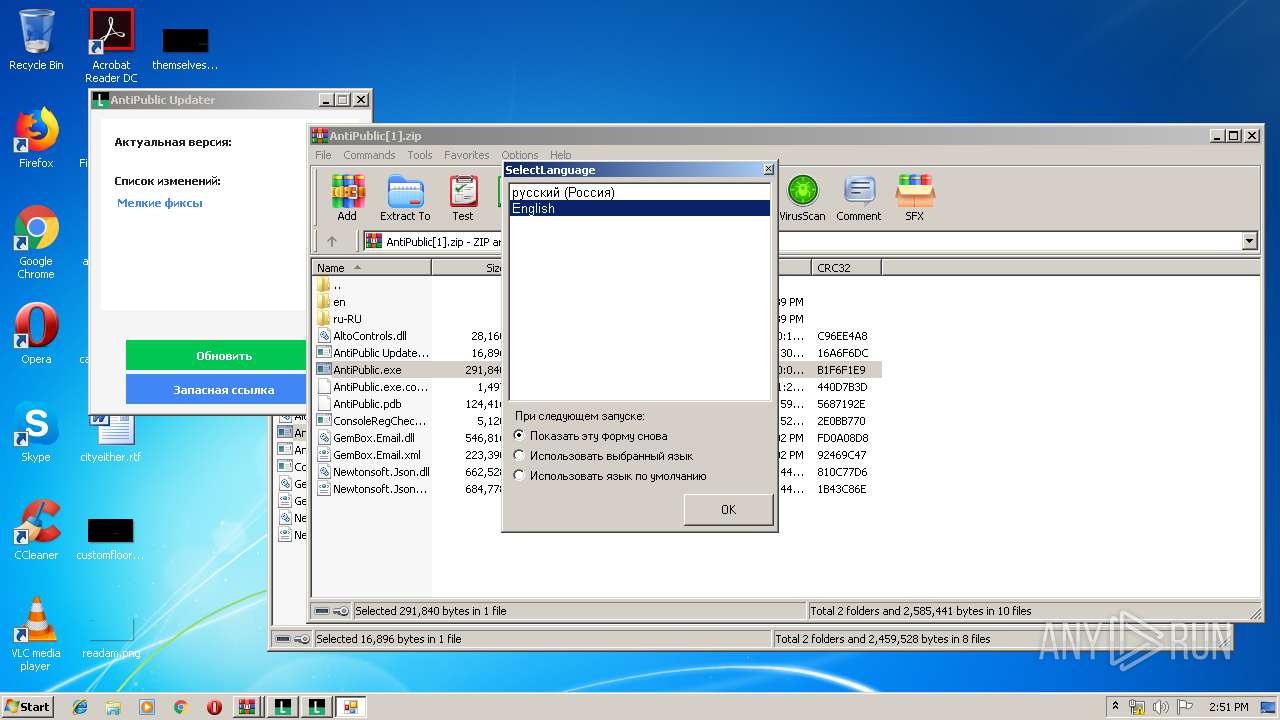Open the VLC media player desktop shortcut
1280x720 pixels.
tap(36, 634)
